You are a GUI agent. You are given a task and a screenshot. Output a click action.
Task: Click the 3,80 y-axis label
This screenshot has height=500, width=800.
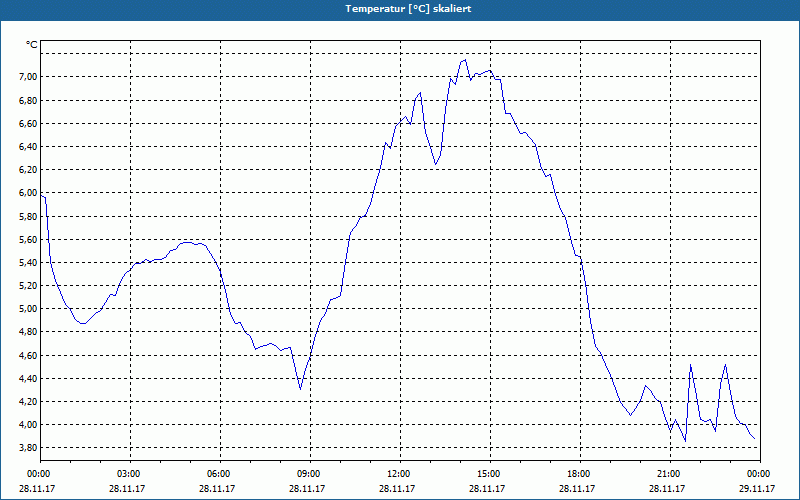[28, 447]
